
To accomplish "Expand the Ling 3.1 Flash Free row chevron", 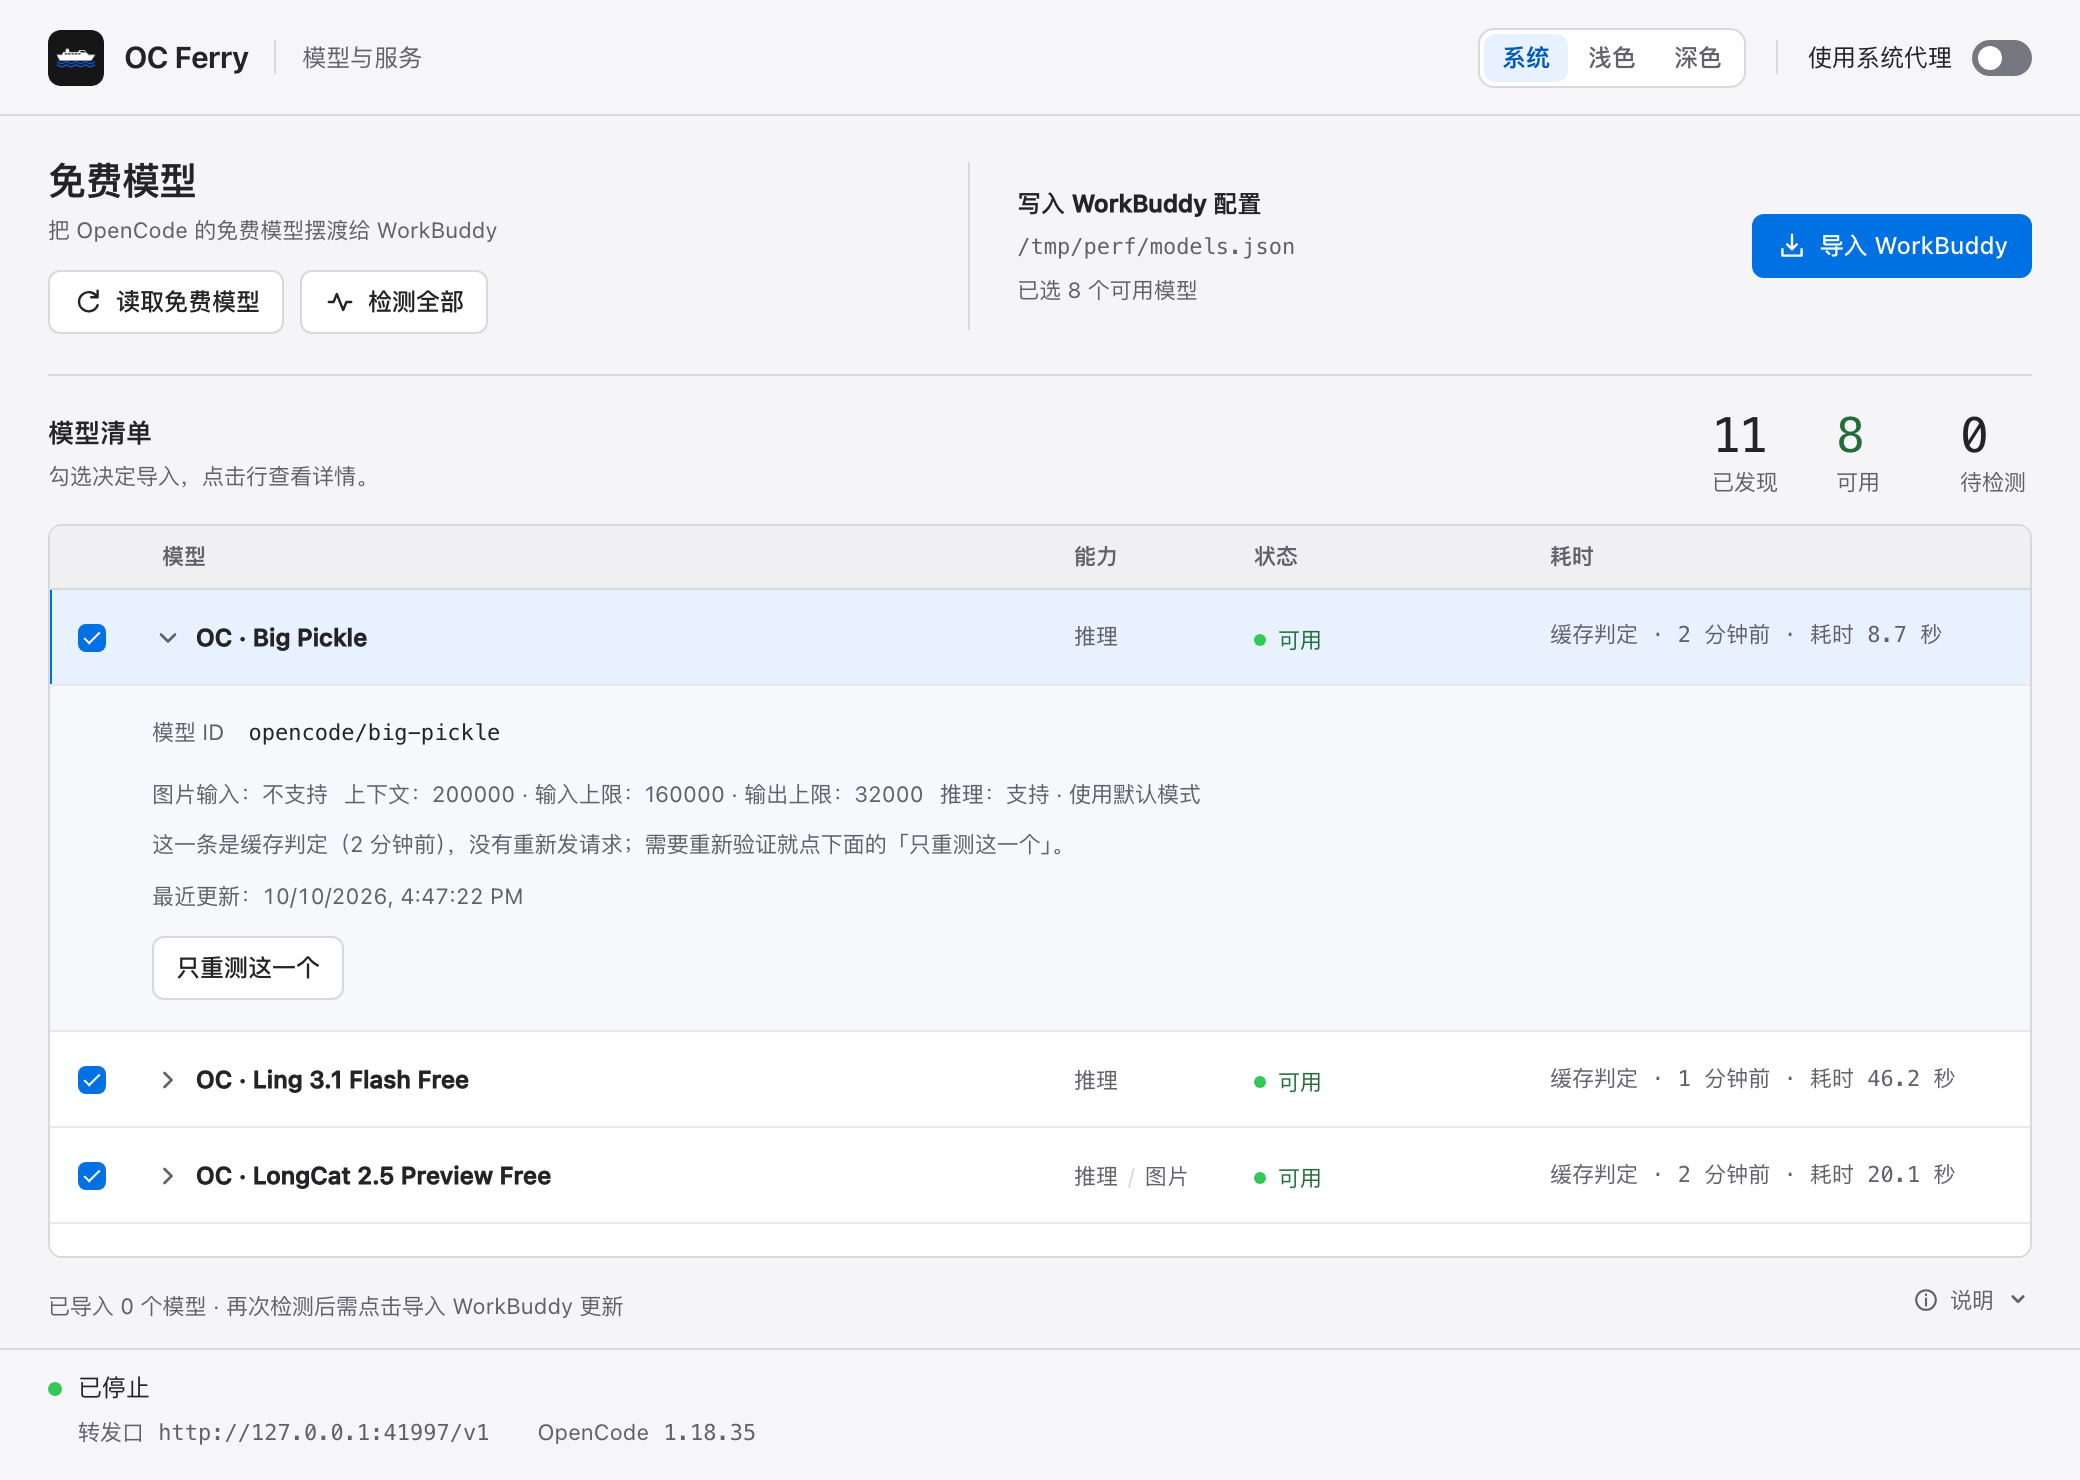I will [x=168, y=1080].
